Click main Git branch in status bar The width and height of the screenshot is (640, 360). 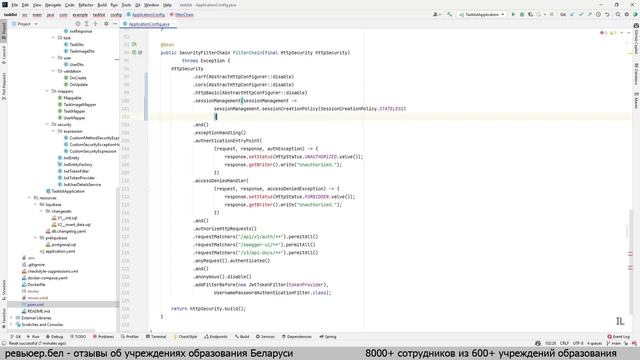click(613, 343)
